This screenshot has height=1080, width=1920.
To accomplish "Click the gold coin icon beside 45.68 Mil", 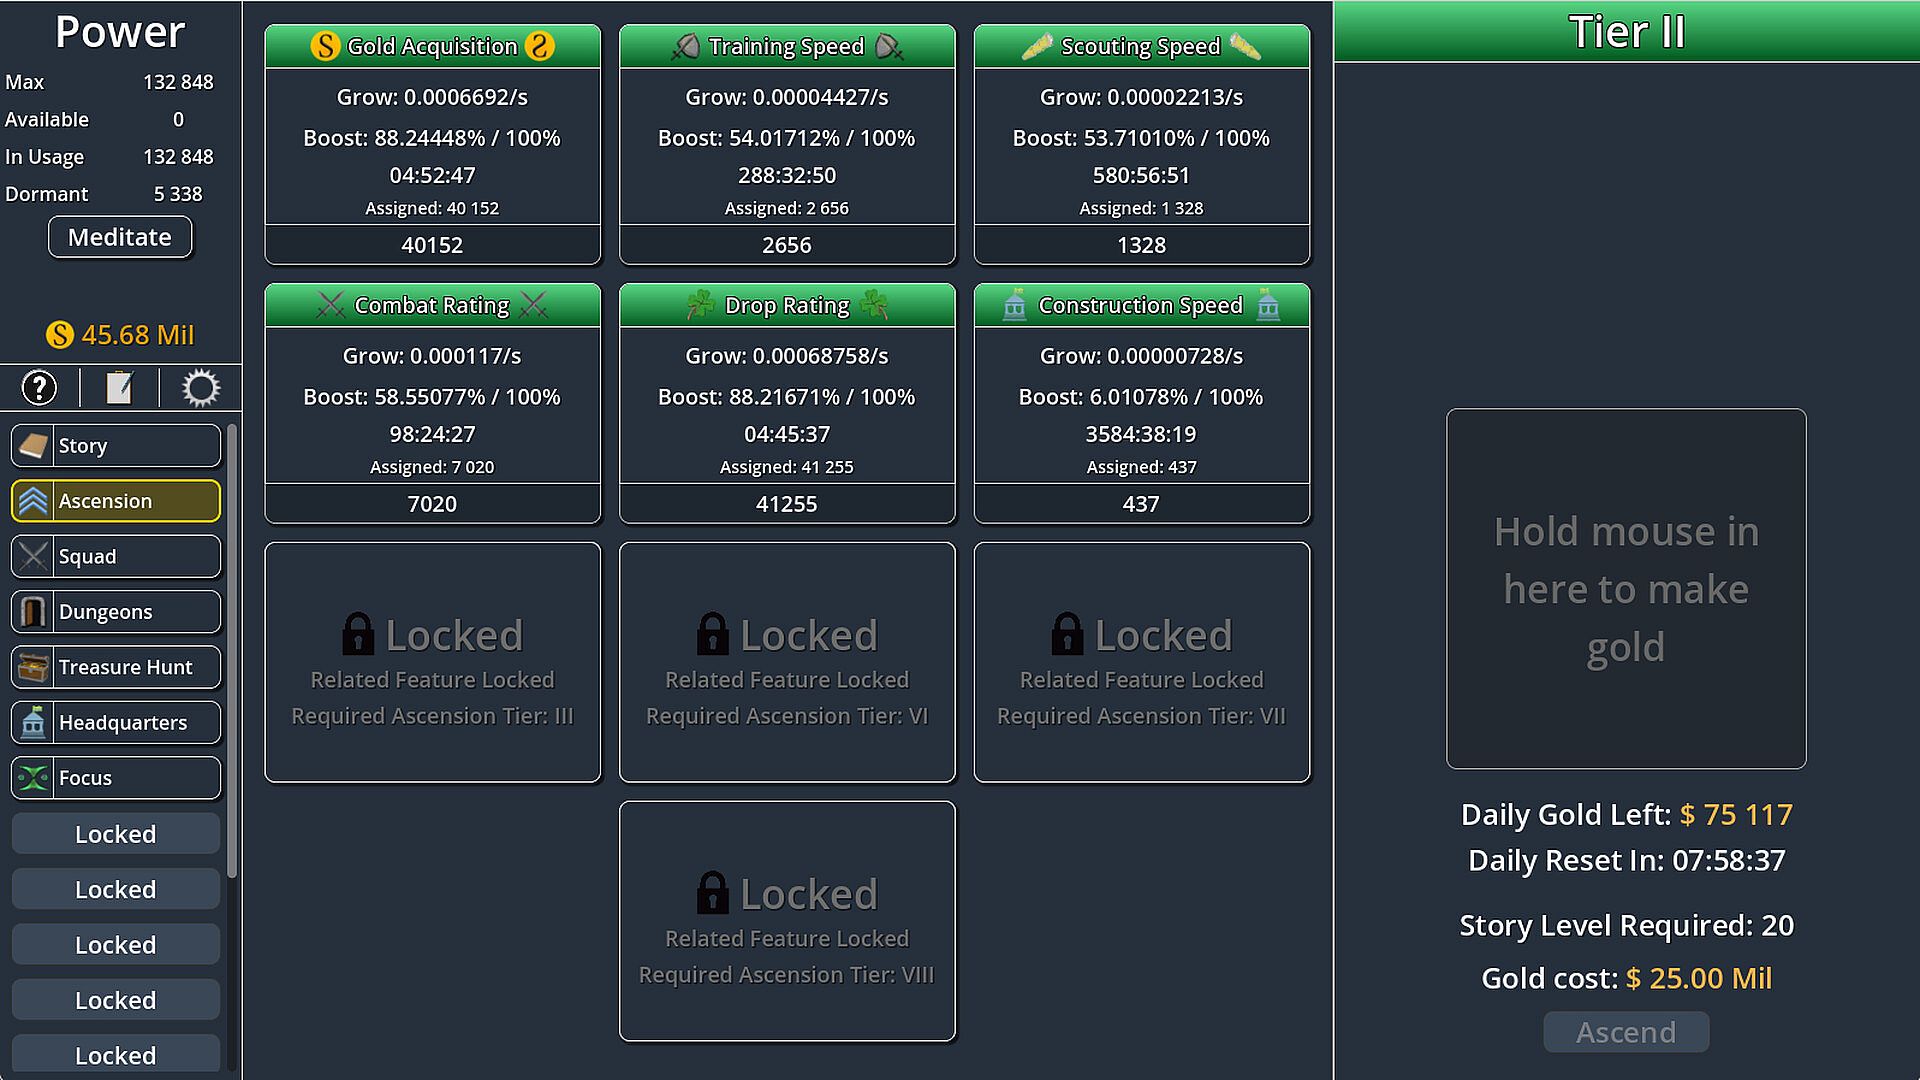I will [60, 335].
